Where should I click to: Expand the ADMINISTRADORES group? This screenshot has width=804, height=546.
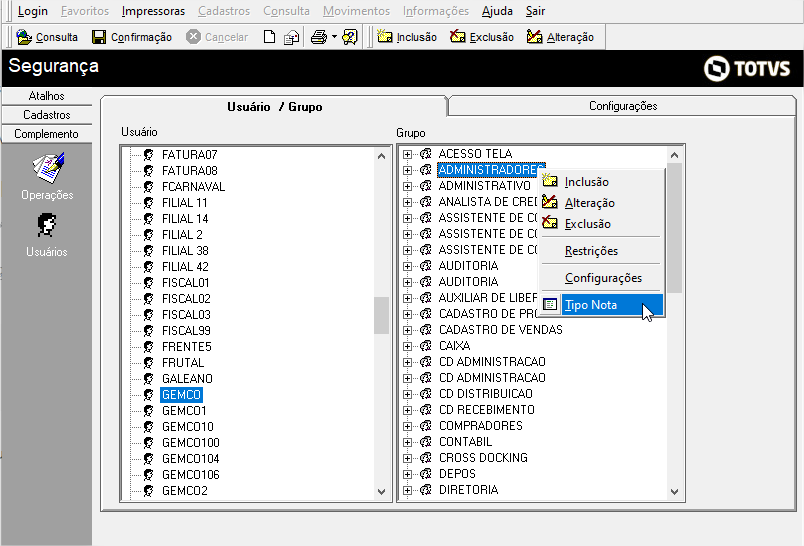407,170
